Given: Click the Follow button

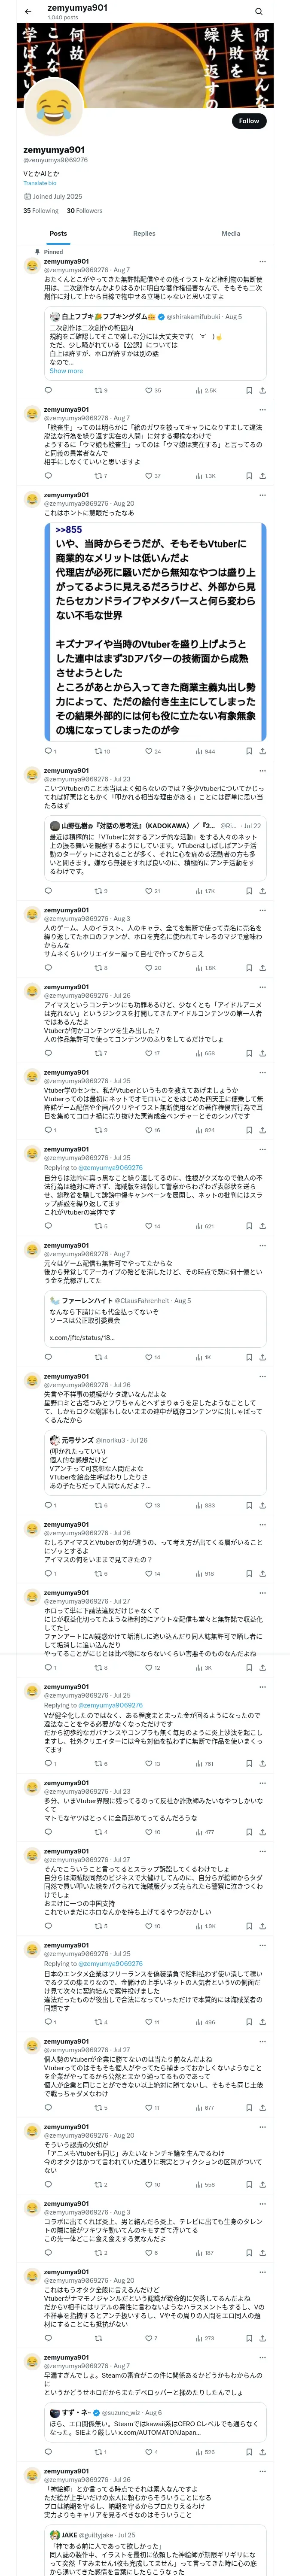Looking at the screenshot, I should point(248,121).
